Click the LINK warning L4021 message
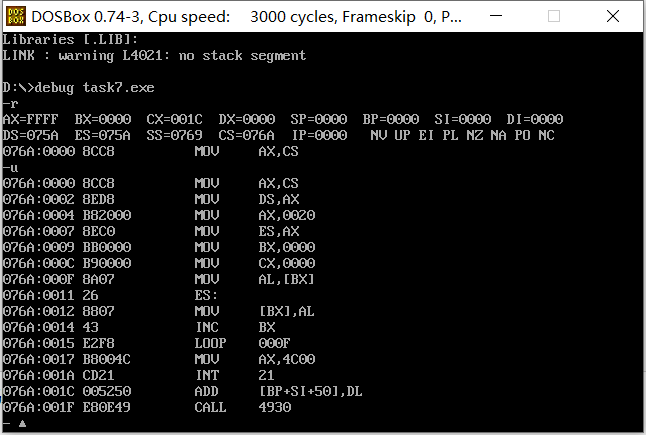Image resolution: width=646 pixels, height=435 pixels. click(x=154, y=56)
